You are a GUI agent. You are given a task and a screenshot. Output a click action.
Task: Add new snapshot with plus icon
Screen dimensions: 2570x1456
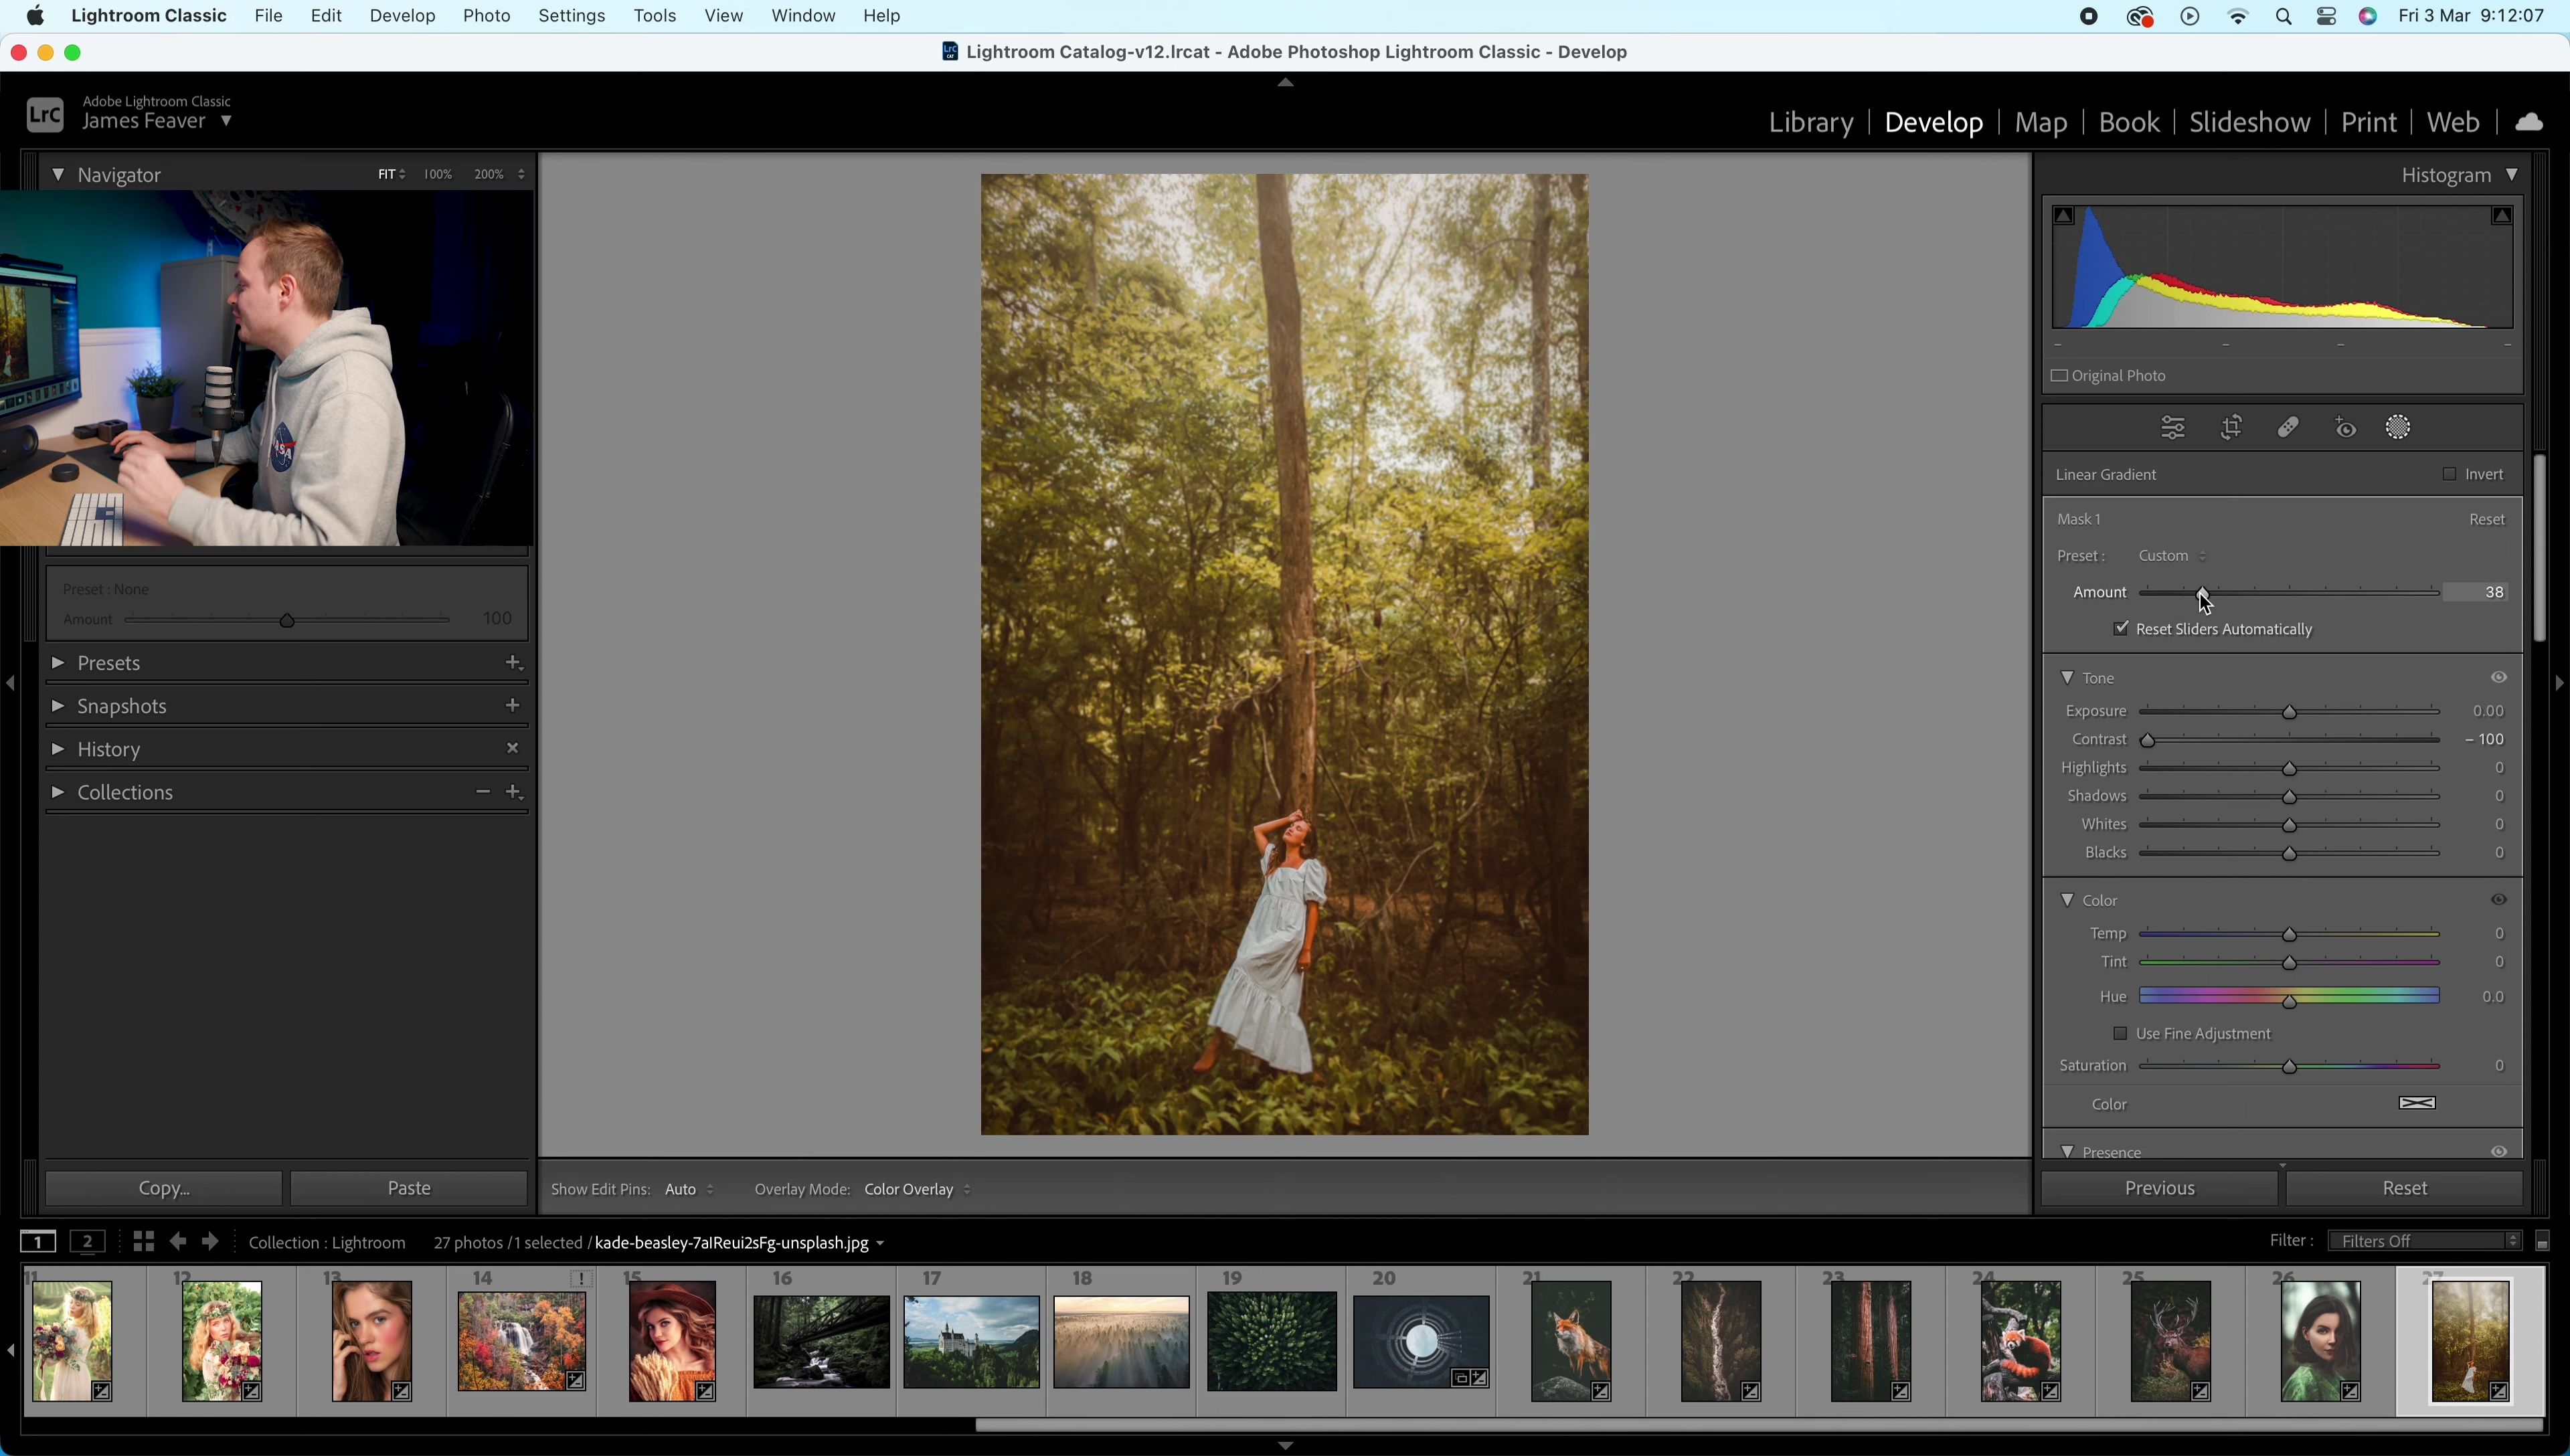[x=513, y=705]
